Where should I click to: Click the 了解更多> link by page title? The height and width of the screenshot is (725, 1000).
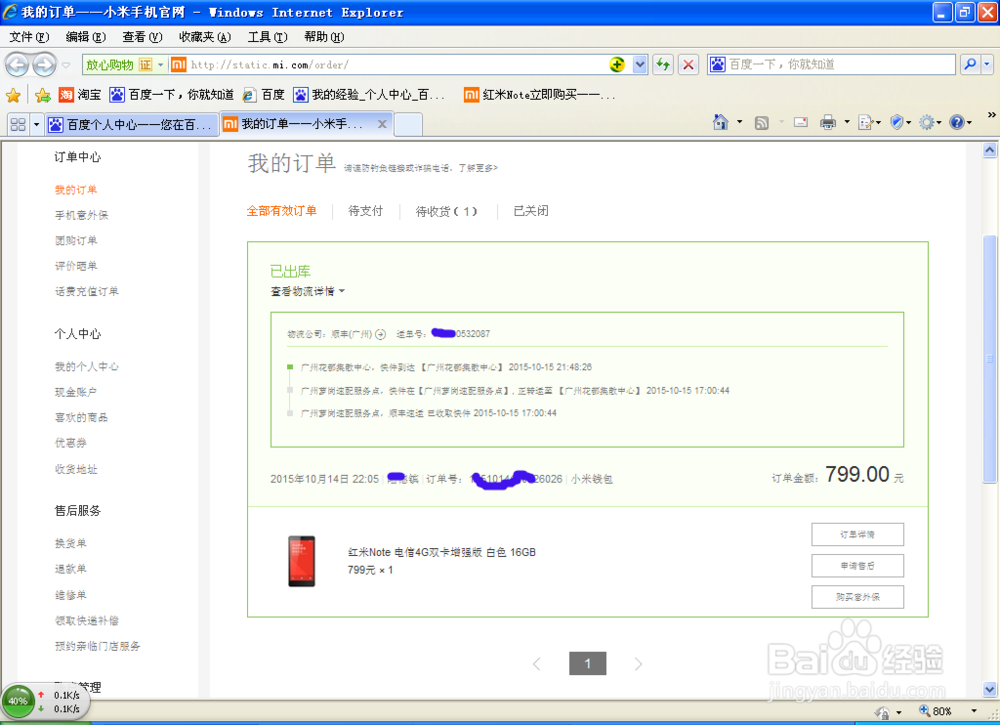coord(477,168)
